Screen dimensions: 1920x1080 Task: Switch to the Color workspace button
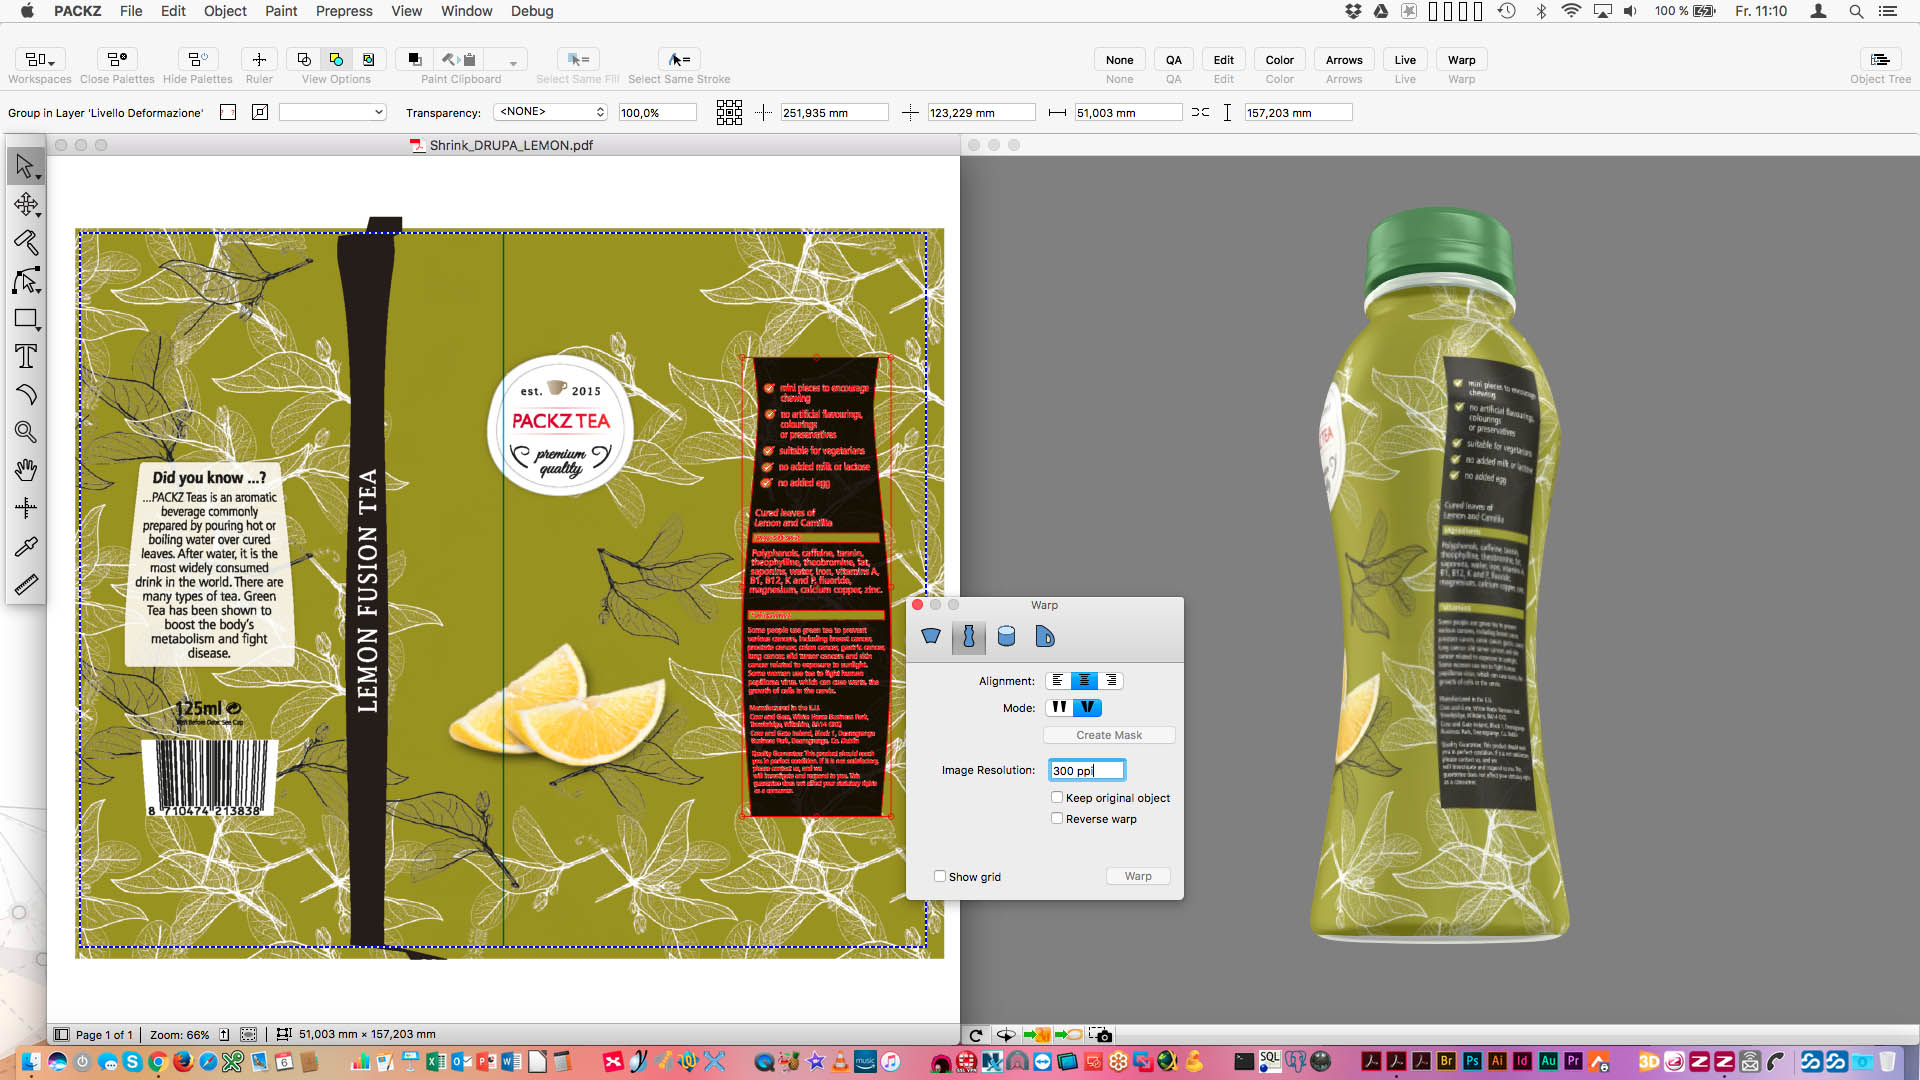tap(1279, 60)
